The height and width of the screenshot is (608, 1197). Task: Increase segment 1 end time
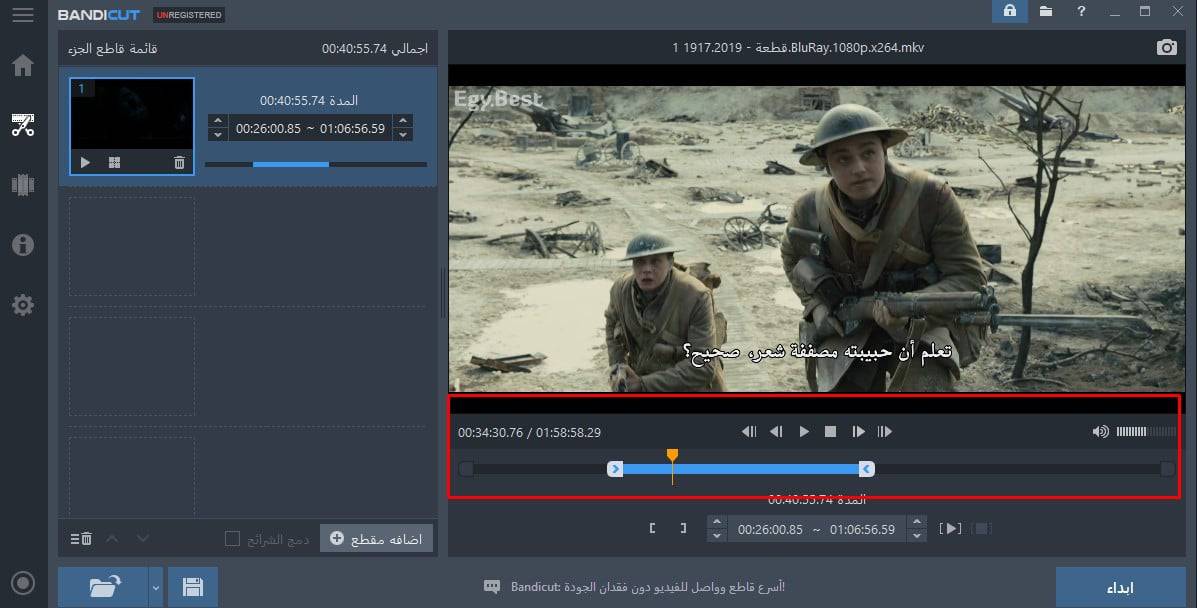point(404,121)
